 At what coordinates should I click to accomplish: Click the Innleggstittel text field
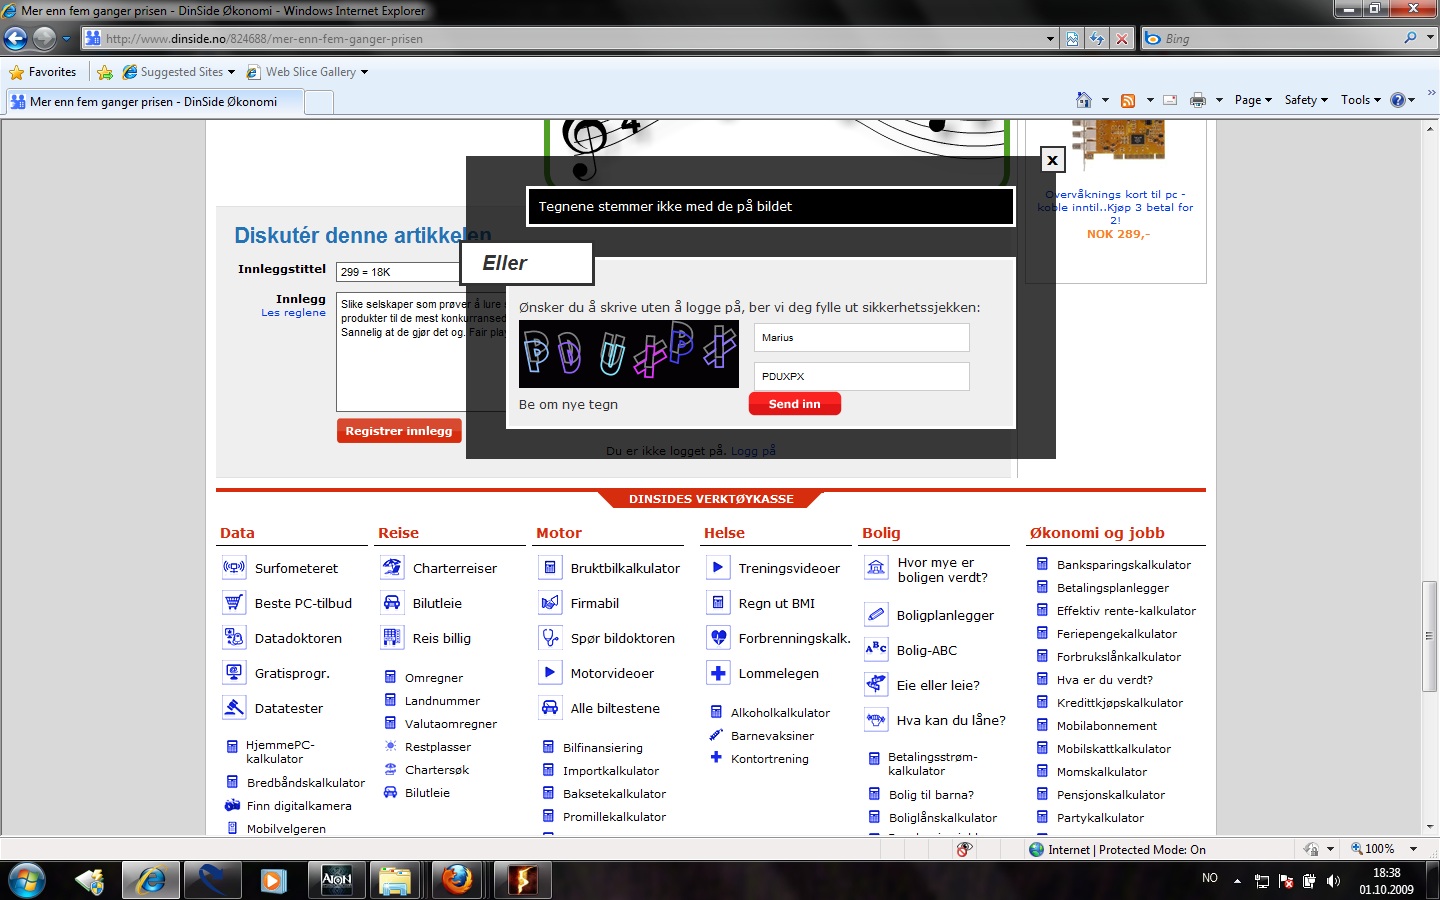[400, 272]
